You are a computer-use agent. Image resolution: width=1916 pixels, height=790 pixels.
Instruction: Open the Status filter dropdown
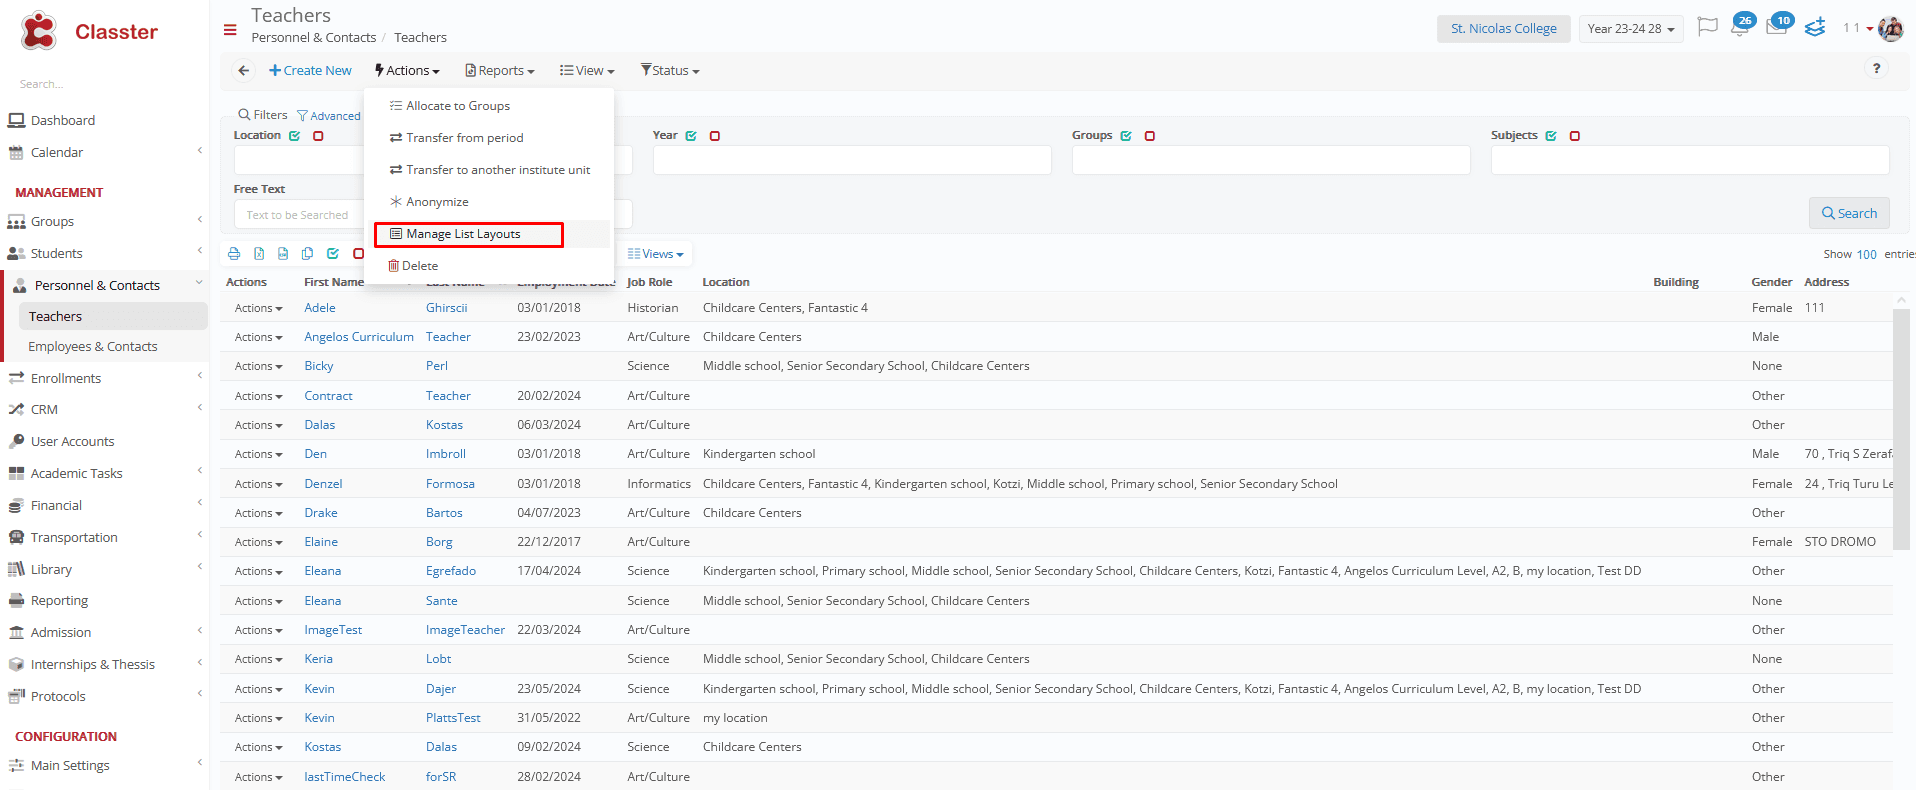(x=670, y=71)
